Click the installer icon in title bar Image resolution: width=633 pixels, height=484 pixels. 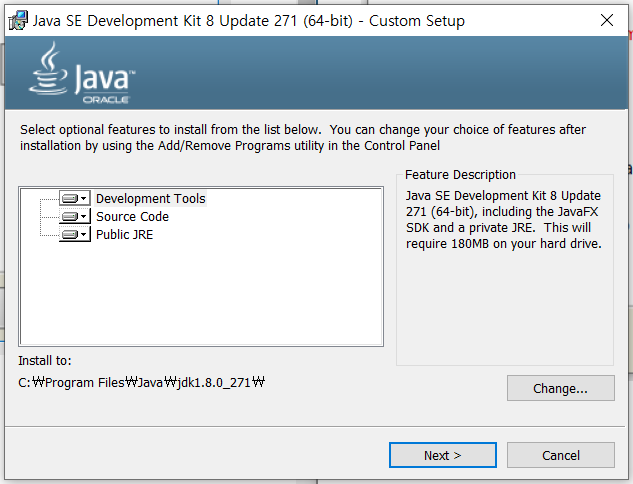point(18,21)
